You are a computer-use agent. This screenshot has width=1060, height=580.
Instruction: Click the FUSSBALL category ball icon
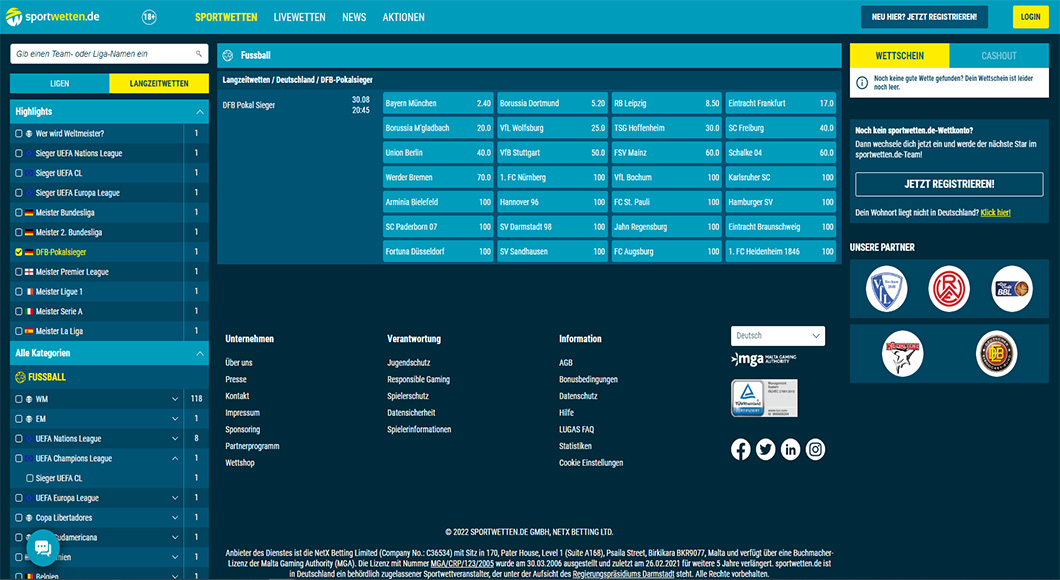[x=20, y=377]
